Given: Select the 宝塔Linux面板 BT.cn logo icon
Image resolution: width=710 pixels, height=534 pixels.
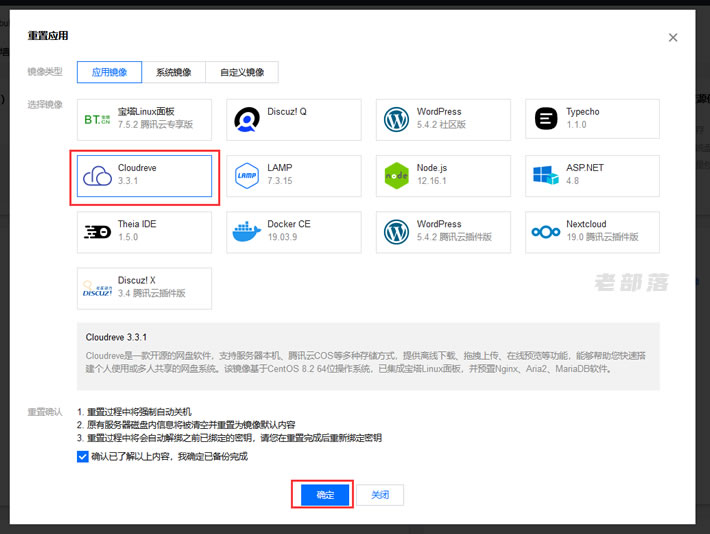Looking at the screenshot, I should click(x=97, y=119).
